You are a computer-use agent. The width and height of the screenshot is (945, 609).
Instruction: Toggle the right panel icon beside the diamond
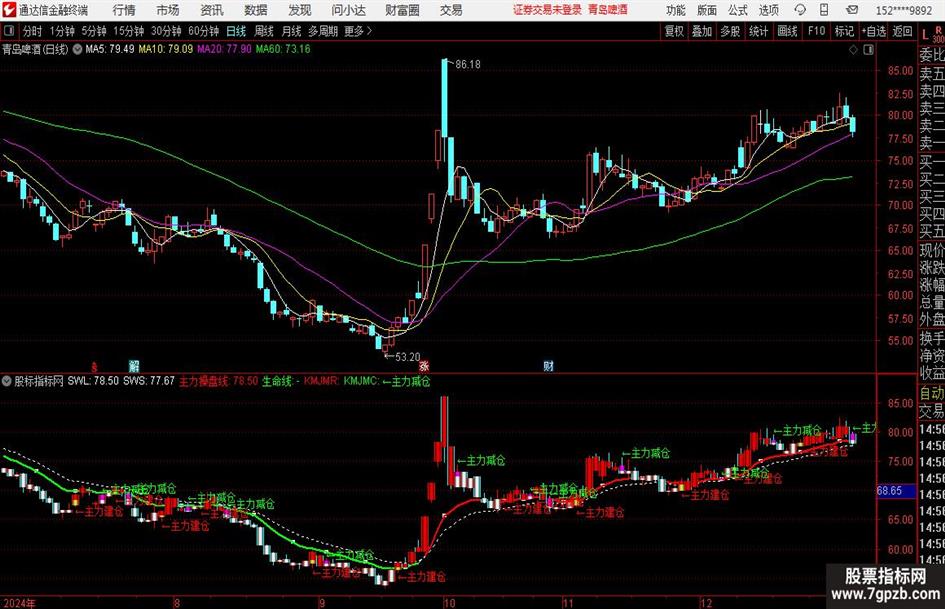[868, 50]
